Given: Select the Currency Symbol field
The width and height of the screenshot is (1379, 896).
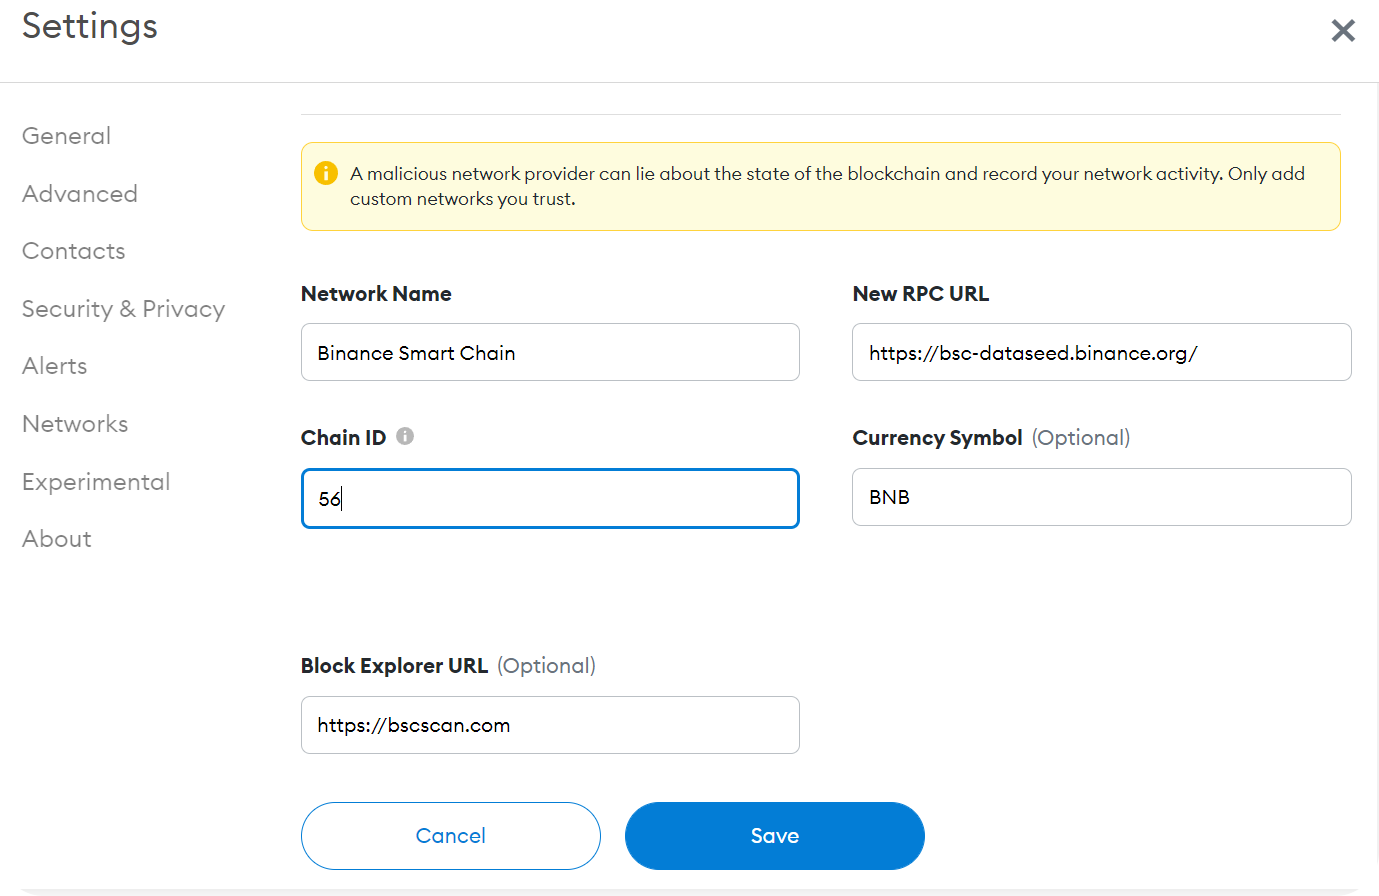Looking at the screenshot, I should 1102,497.
